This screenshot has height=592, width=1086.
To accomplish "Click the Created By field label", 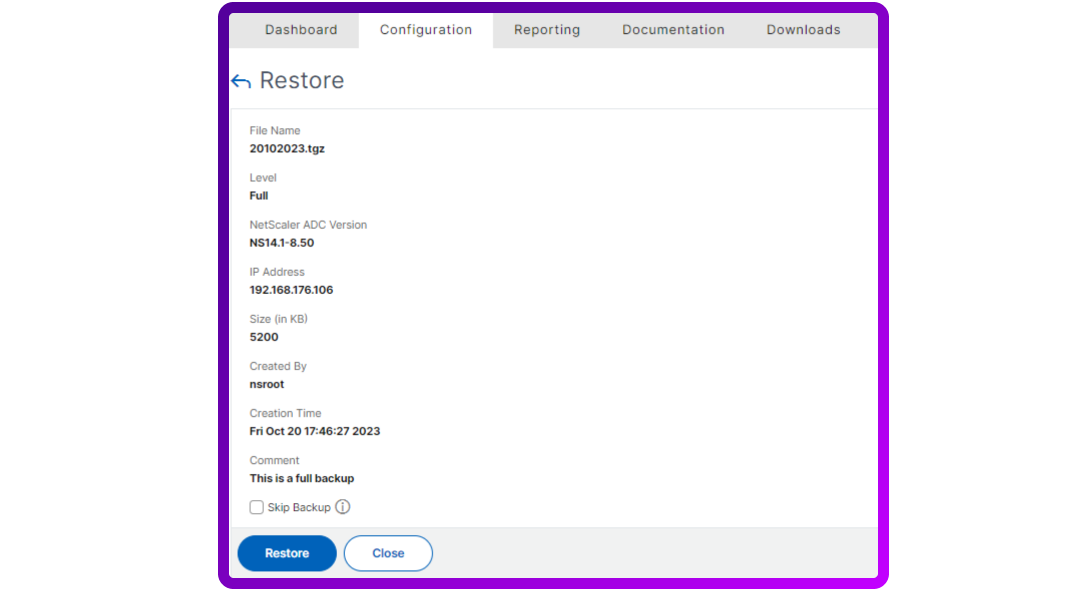I will [278, 366].
